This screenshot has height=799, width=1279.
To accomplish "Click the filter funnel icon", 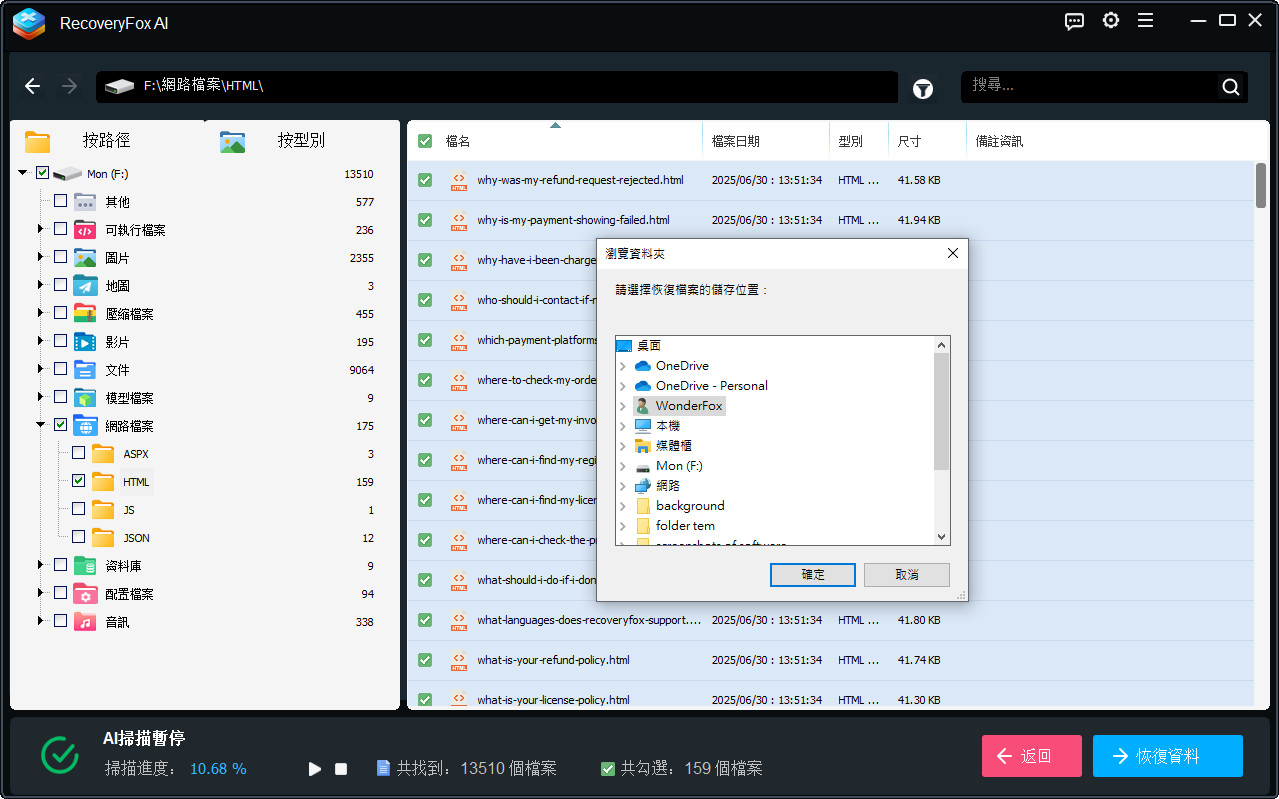I will pos(922,89).
